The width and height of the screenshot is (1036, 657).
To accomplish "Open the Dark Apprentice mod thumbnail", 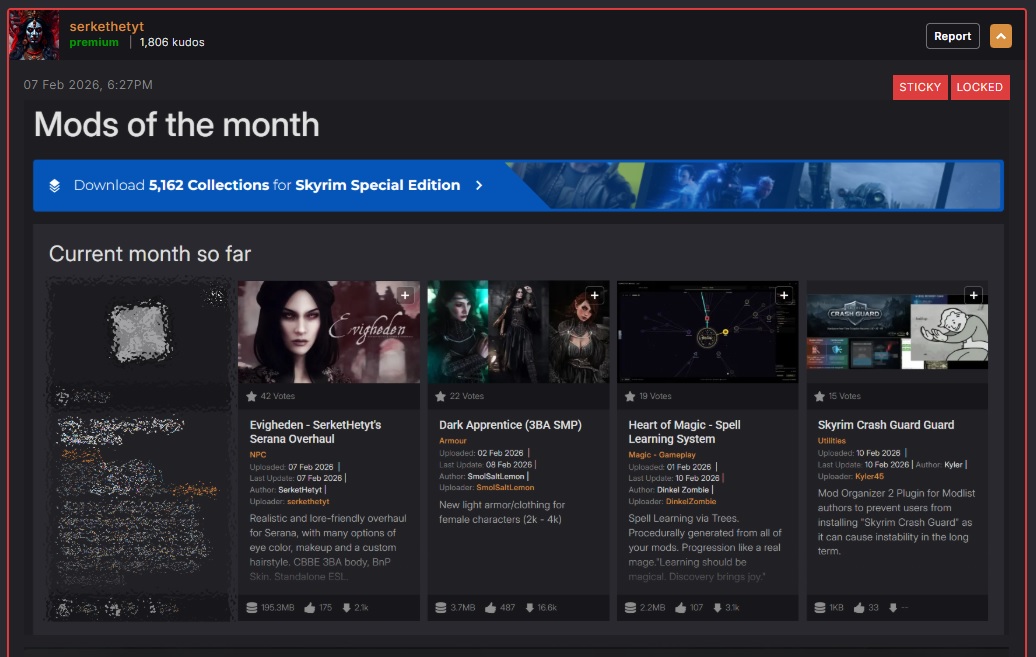I will click(x=518, y=332).
